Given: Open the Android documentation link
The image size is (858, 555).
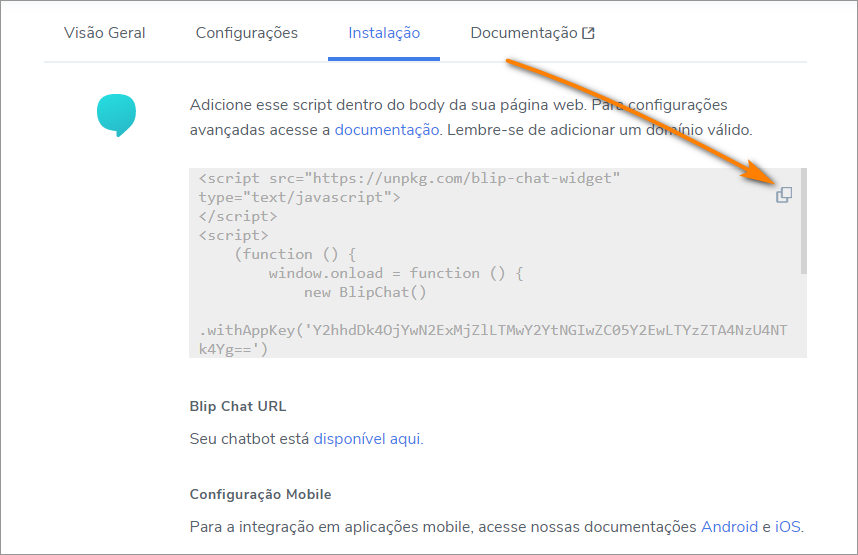Looking at the screenshot, I should pos(729,527).
